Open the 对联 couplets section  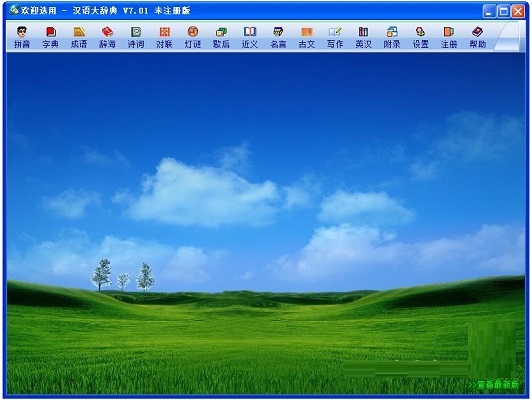coord(164,37)
